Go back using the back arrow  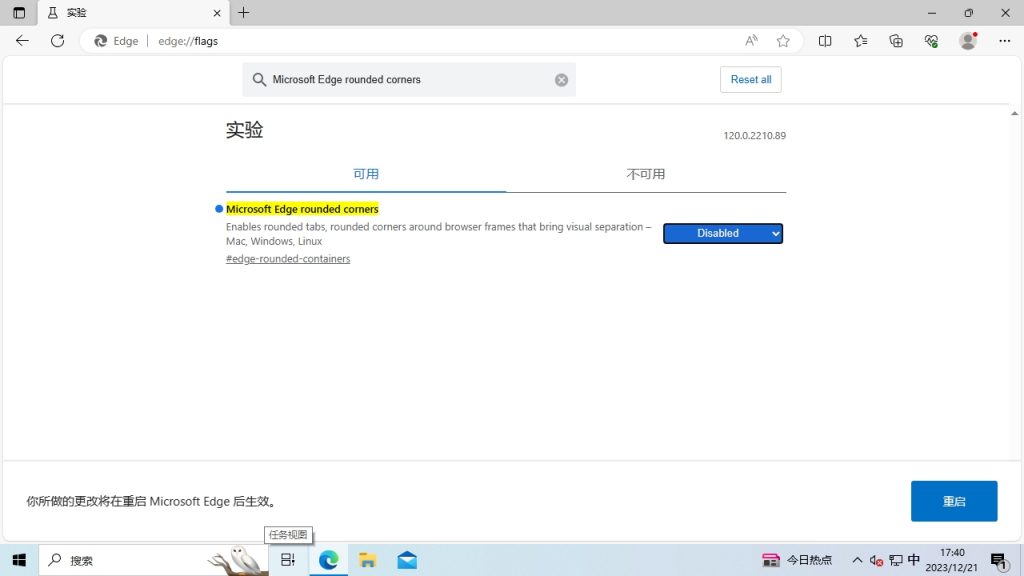(x=22, y=40)
